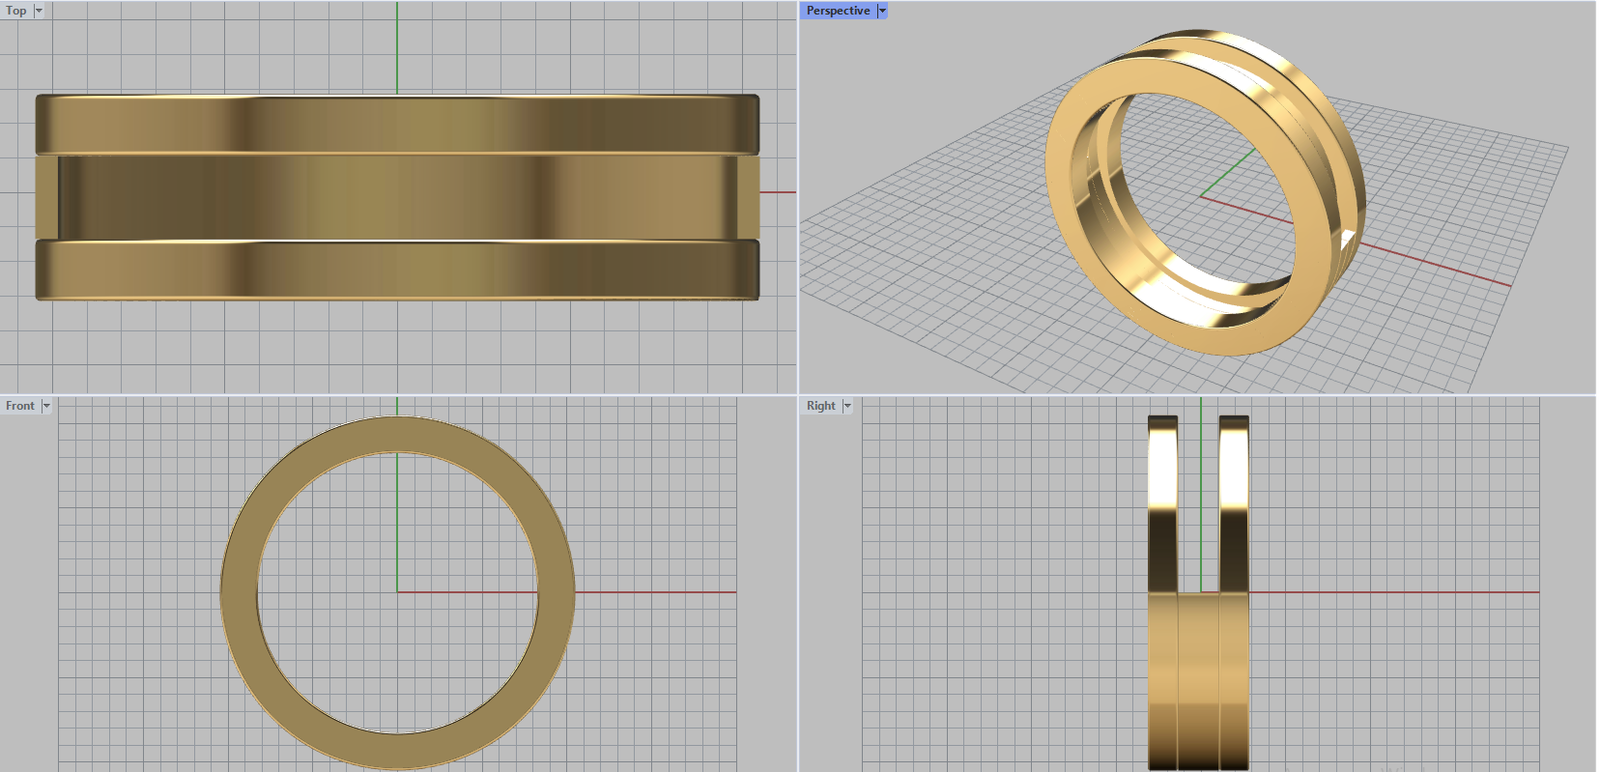
Task: Select the ring's lower band in Top view
Action: click(397, 269)
